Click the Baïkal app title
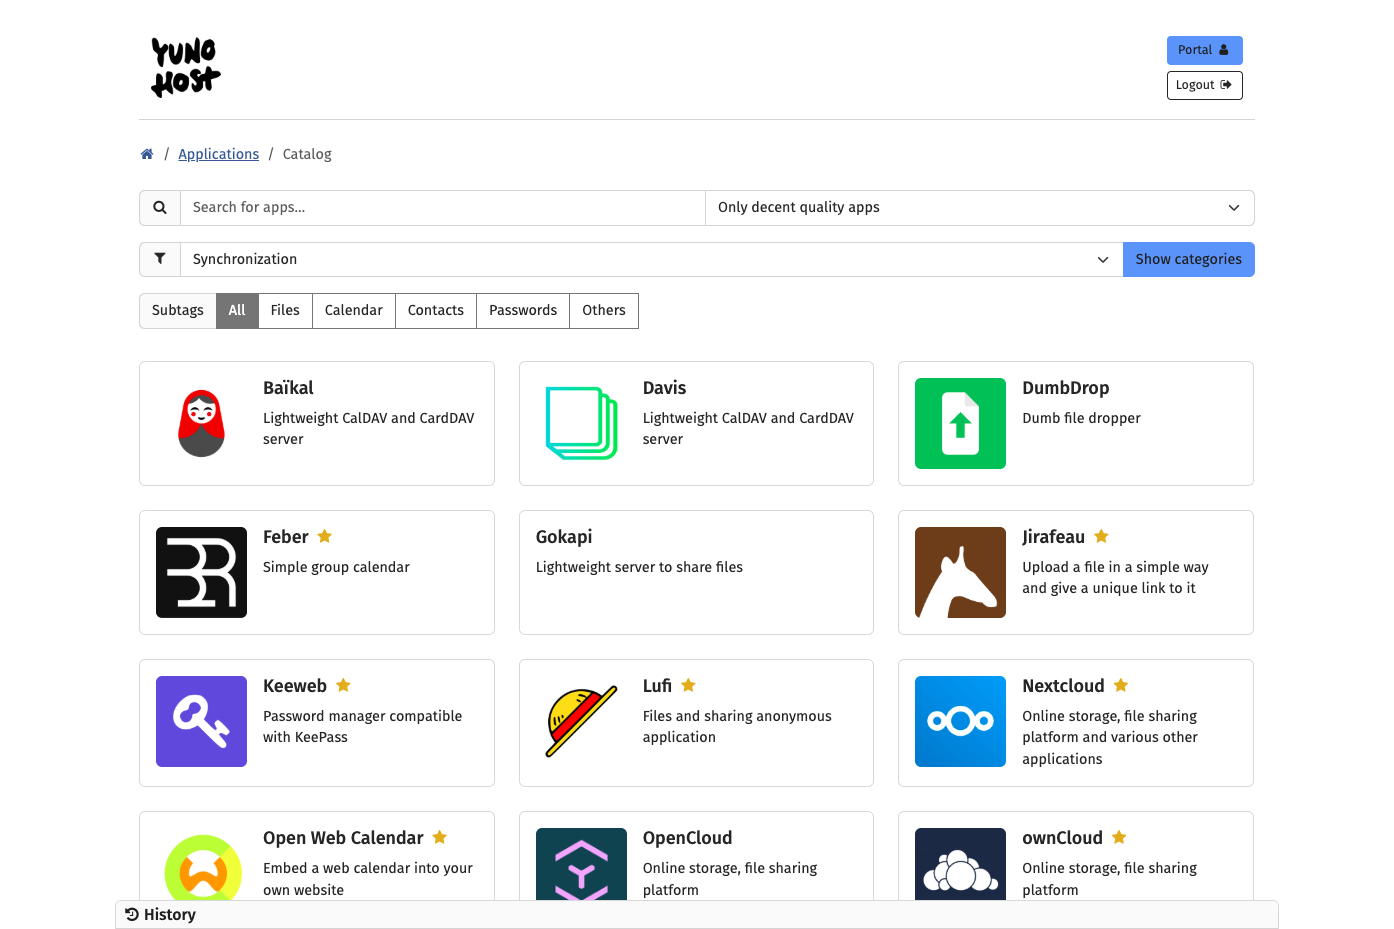 click(x=288, y=388)
